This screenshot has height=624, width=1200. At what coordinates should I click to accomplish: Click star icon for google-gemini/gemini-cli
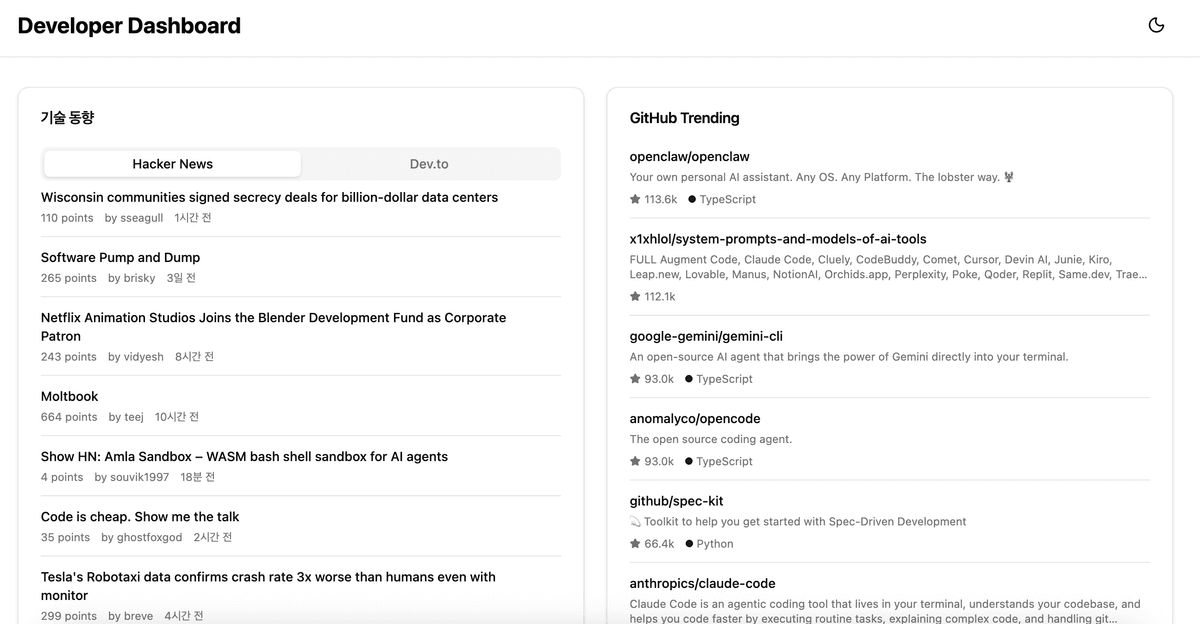point(635,379)
